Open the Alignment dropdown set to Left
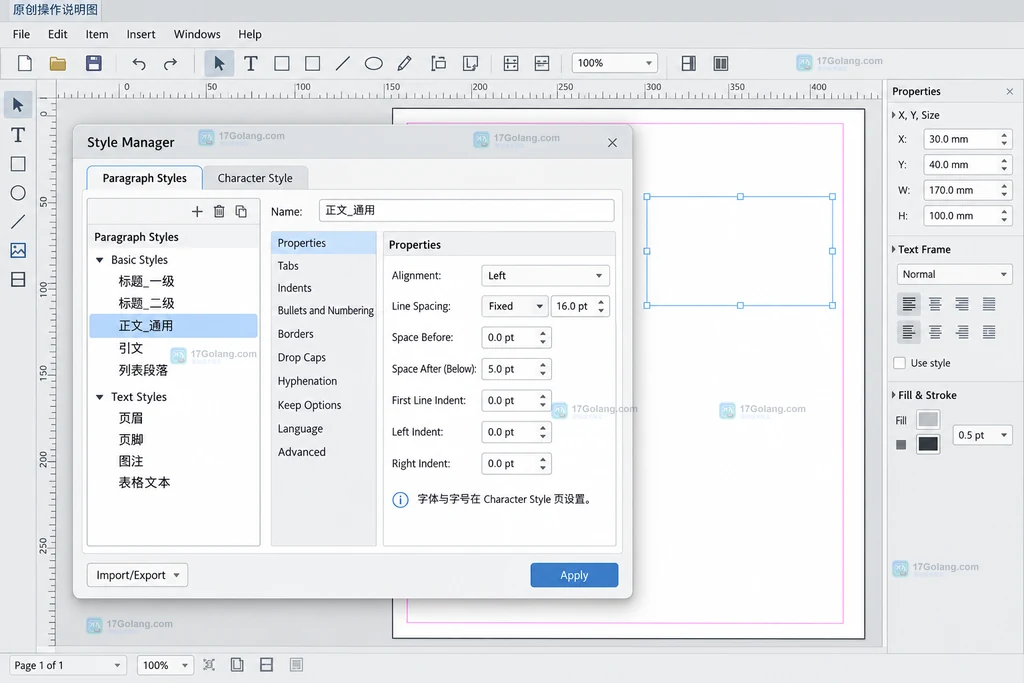 (x=545, y=276)
